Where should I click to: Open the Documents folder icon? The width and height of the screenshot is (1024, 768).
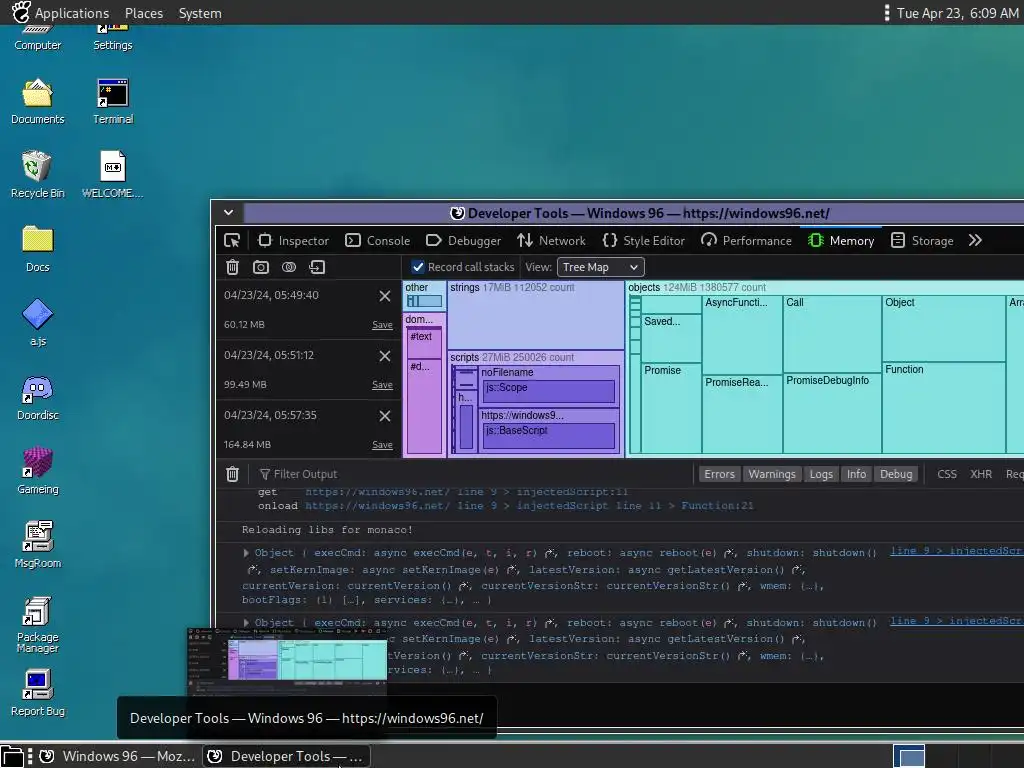[37, 101]
